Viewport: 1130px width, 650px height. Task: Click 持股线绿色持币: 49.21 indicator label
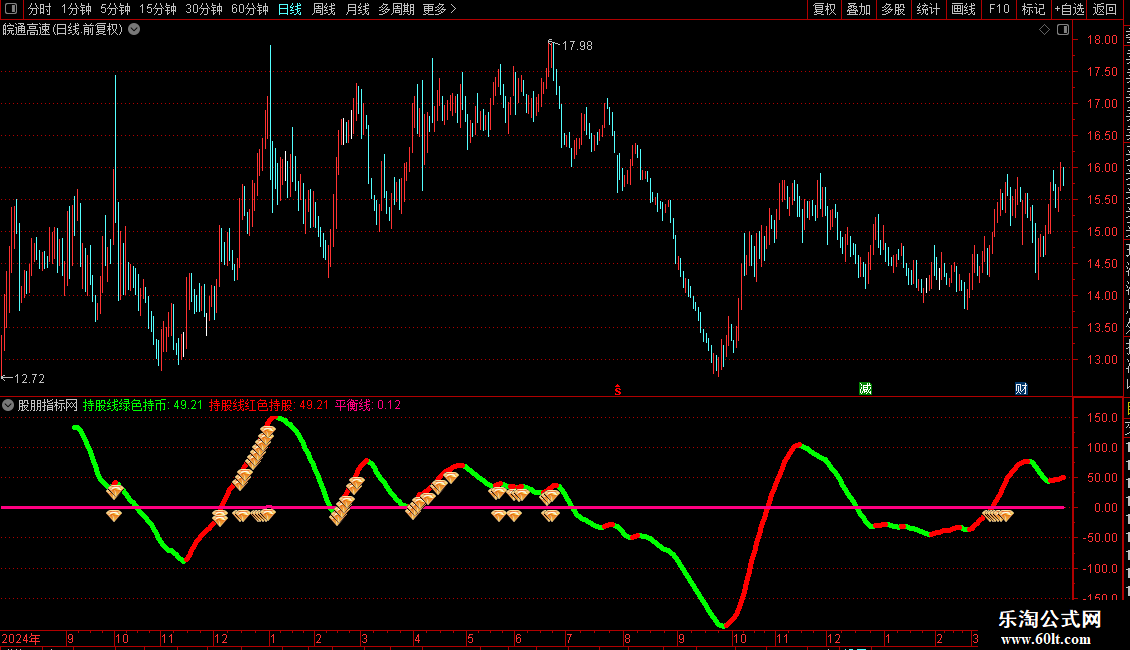[x=143, y=405]
